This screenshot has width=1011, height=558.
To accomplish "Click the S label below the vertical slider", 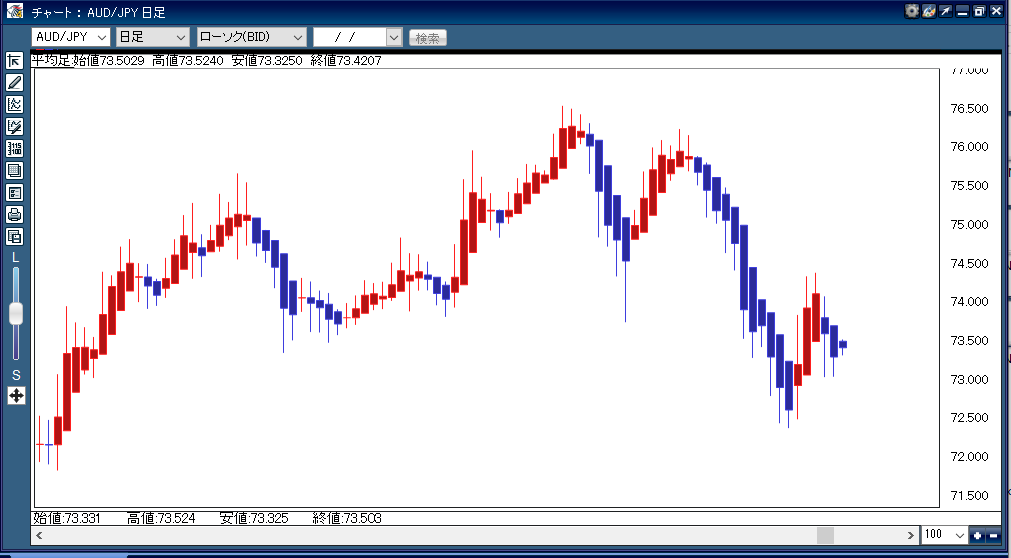I will click(16, 375).
